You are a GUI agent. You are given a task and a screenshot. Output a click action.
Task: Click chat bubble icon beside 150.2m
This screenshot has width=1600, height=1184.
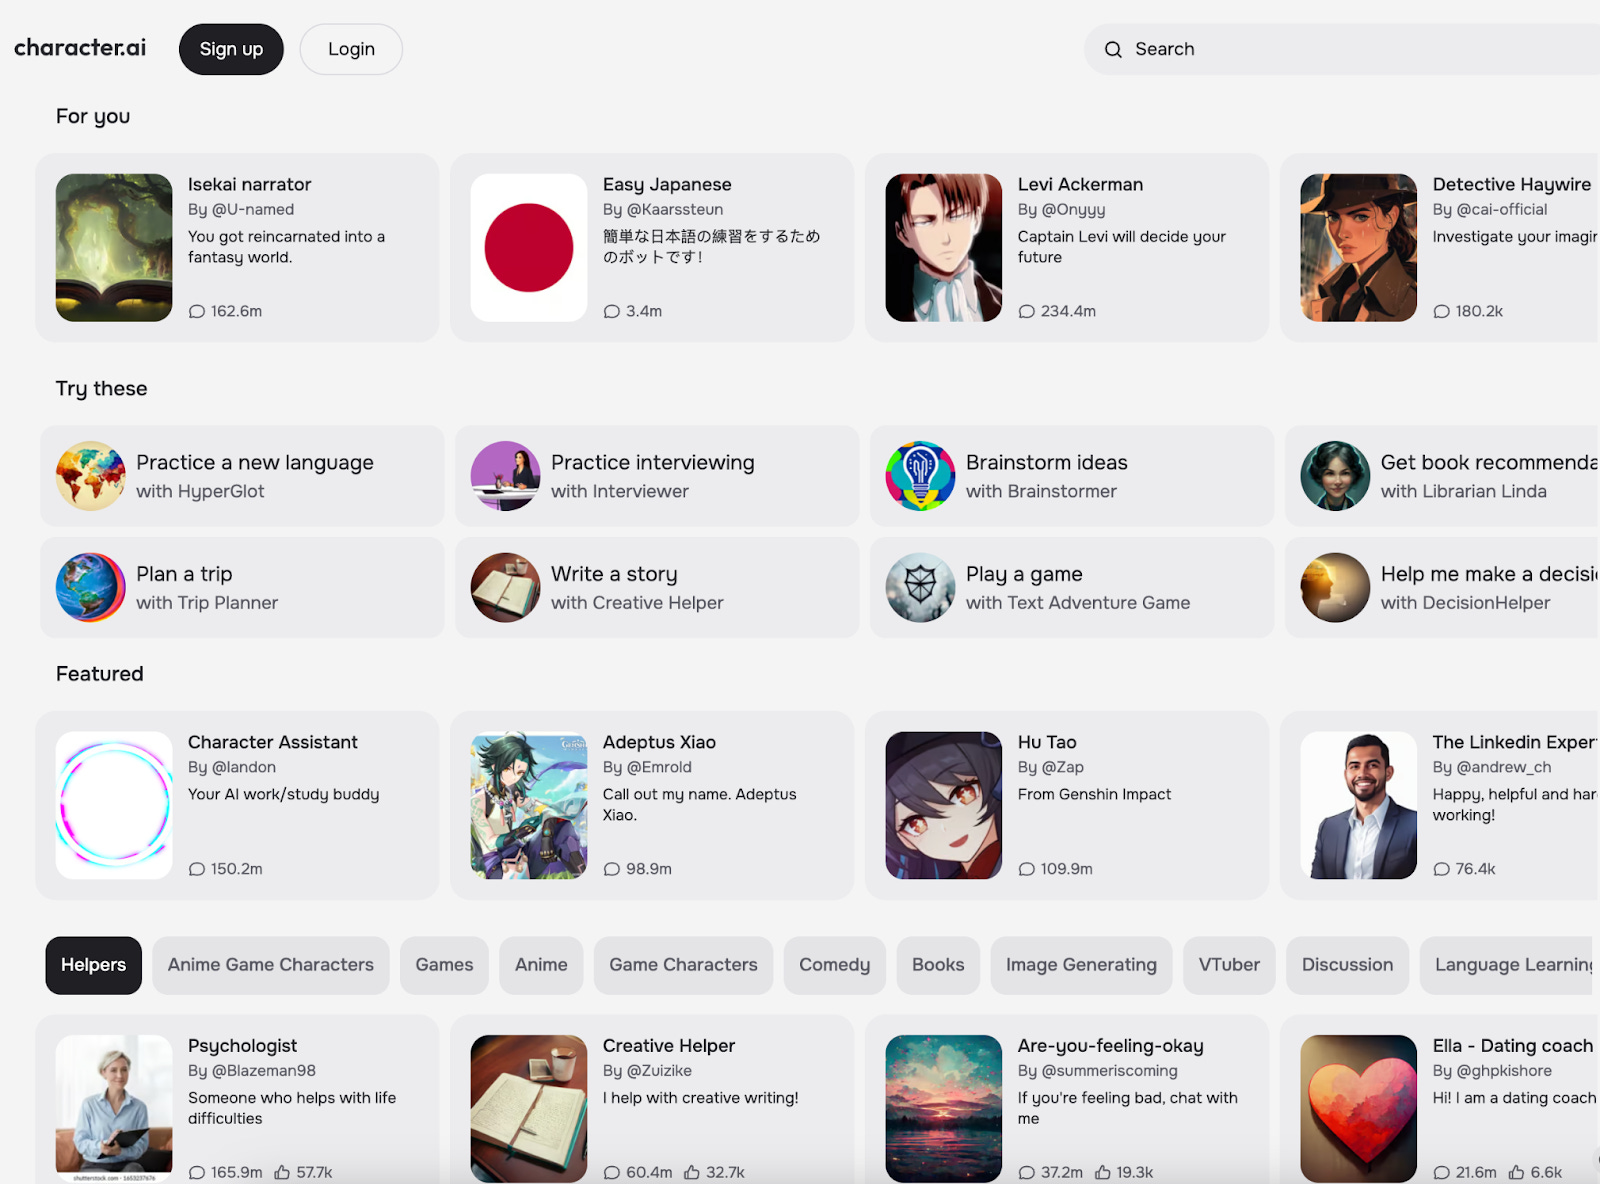point(197,870)
